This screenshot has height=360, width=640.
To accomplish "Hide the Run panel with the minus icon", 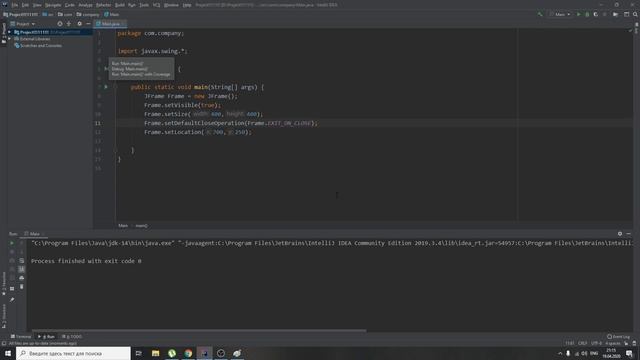I will pos(629,234).
